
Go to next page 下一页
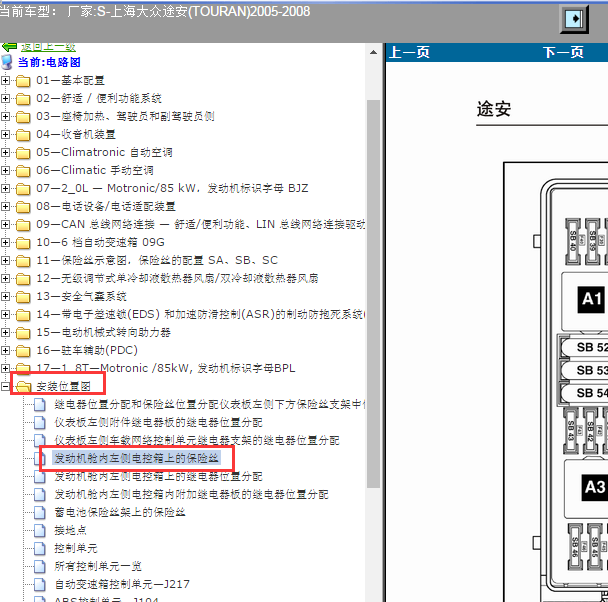point(563,52)
